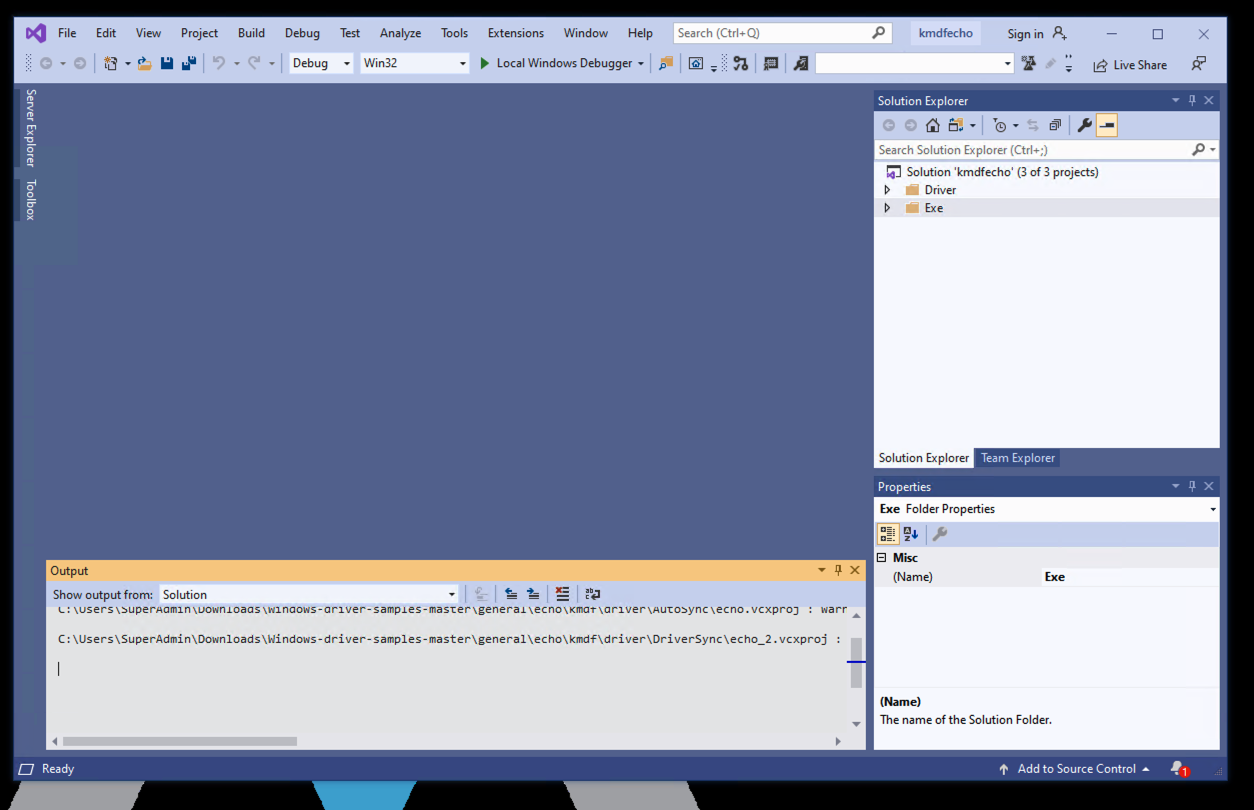Click the Find in Files icon
Viewport: 1254px width, 810px height.
point(666,63)
